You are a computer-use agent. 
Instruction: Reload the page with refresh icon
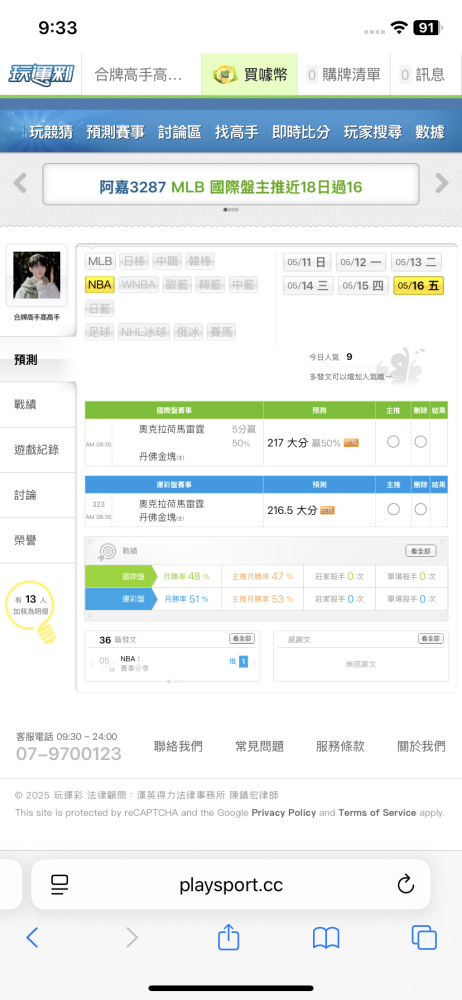click(406, 884)
